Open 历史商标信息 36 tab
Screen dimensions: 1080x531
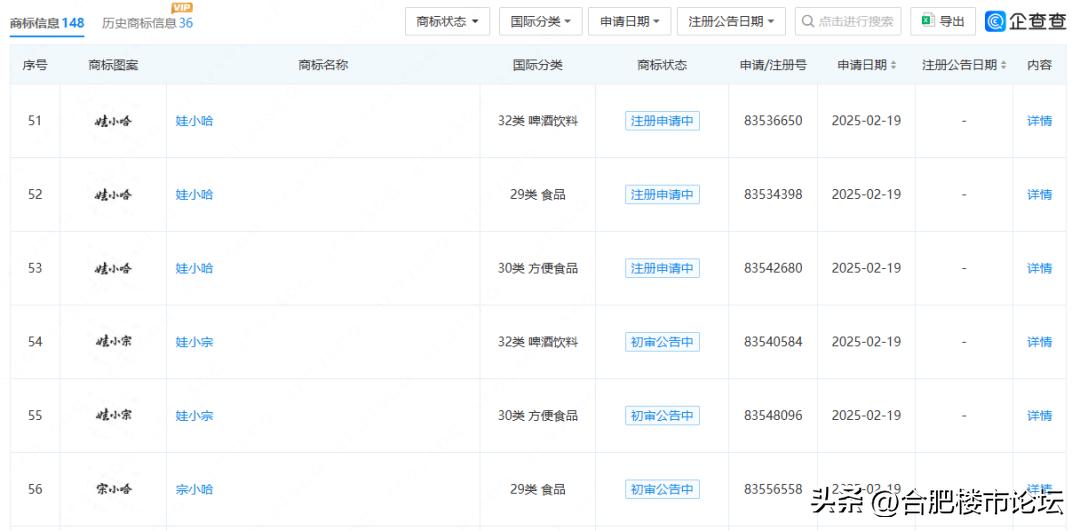[x=147, y=23]
